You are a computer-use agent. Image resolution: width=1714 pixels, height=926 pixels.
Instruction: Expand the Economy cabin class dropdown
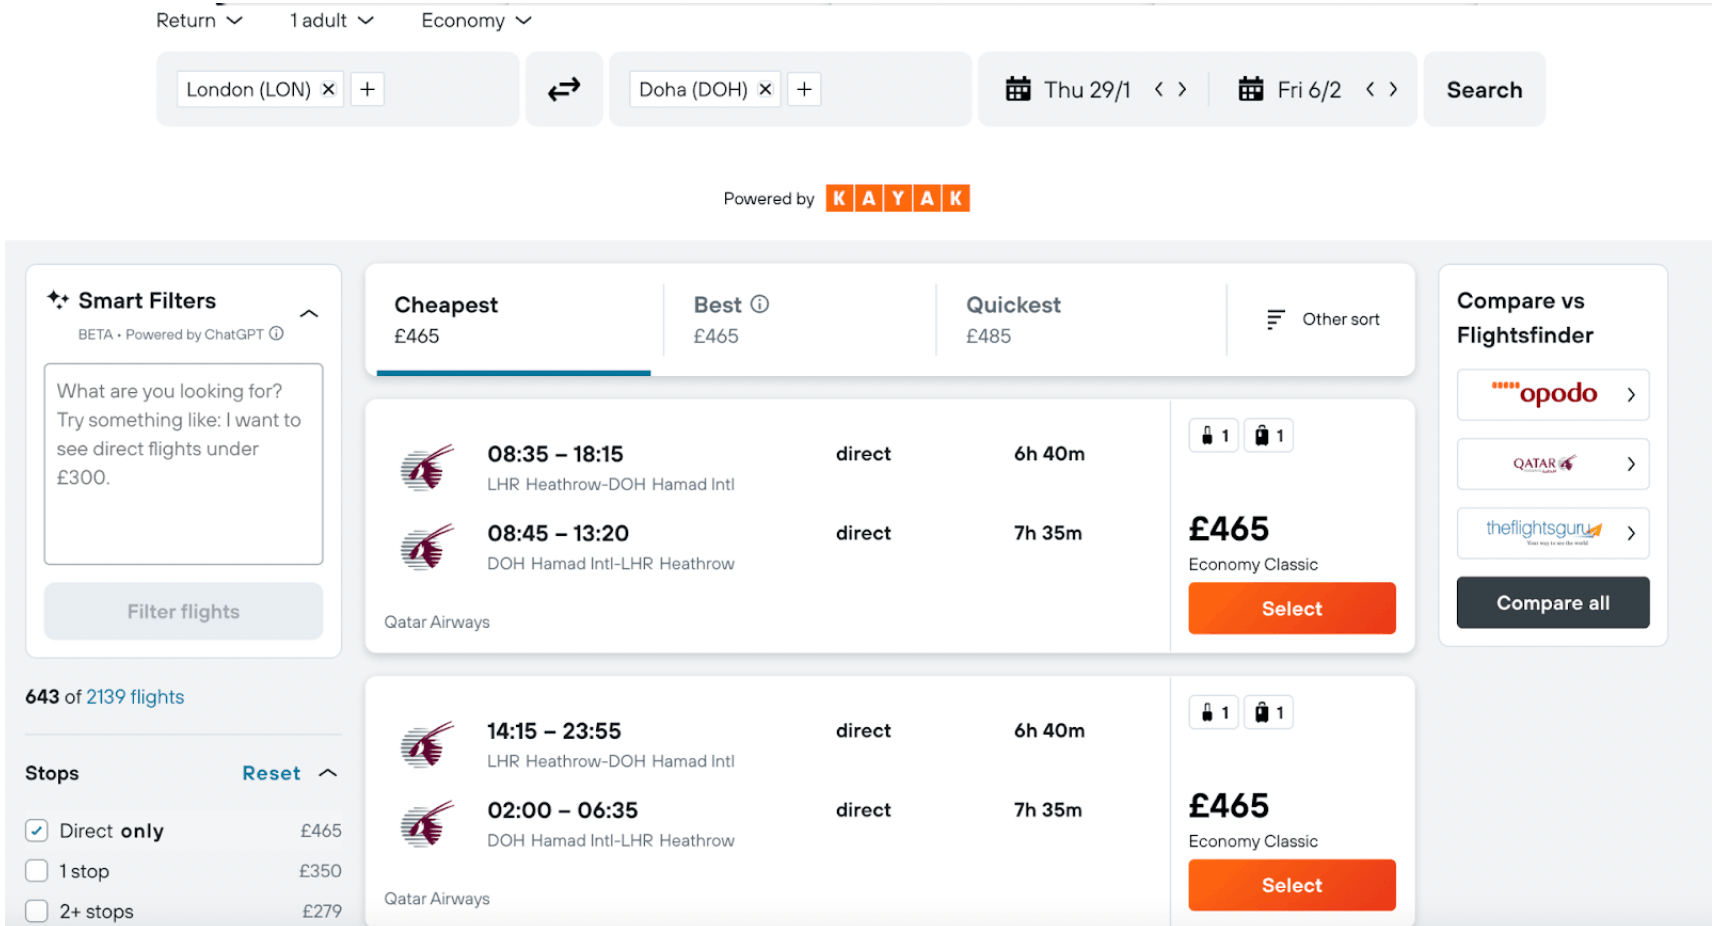tap(476, 20)
